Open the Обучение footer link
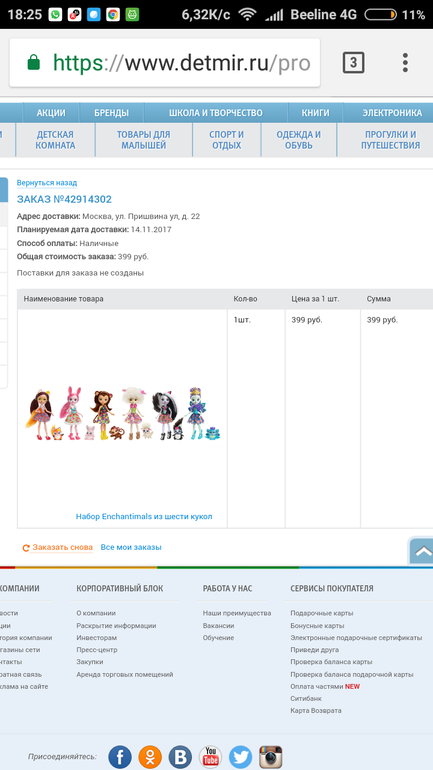The height and width of the screenshot is (770, 433). 218,638
